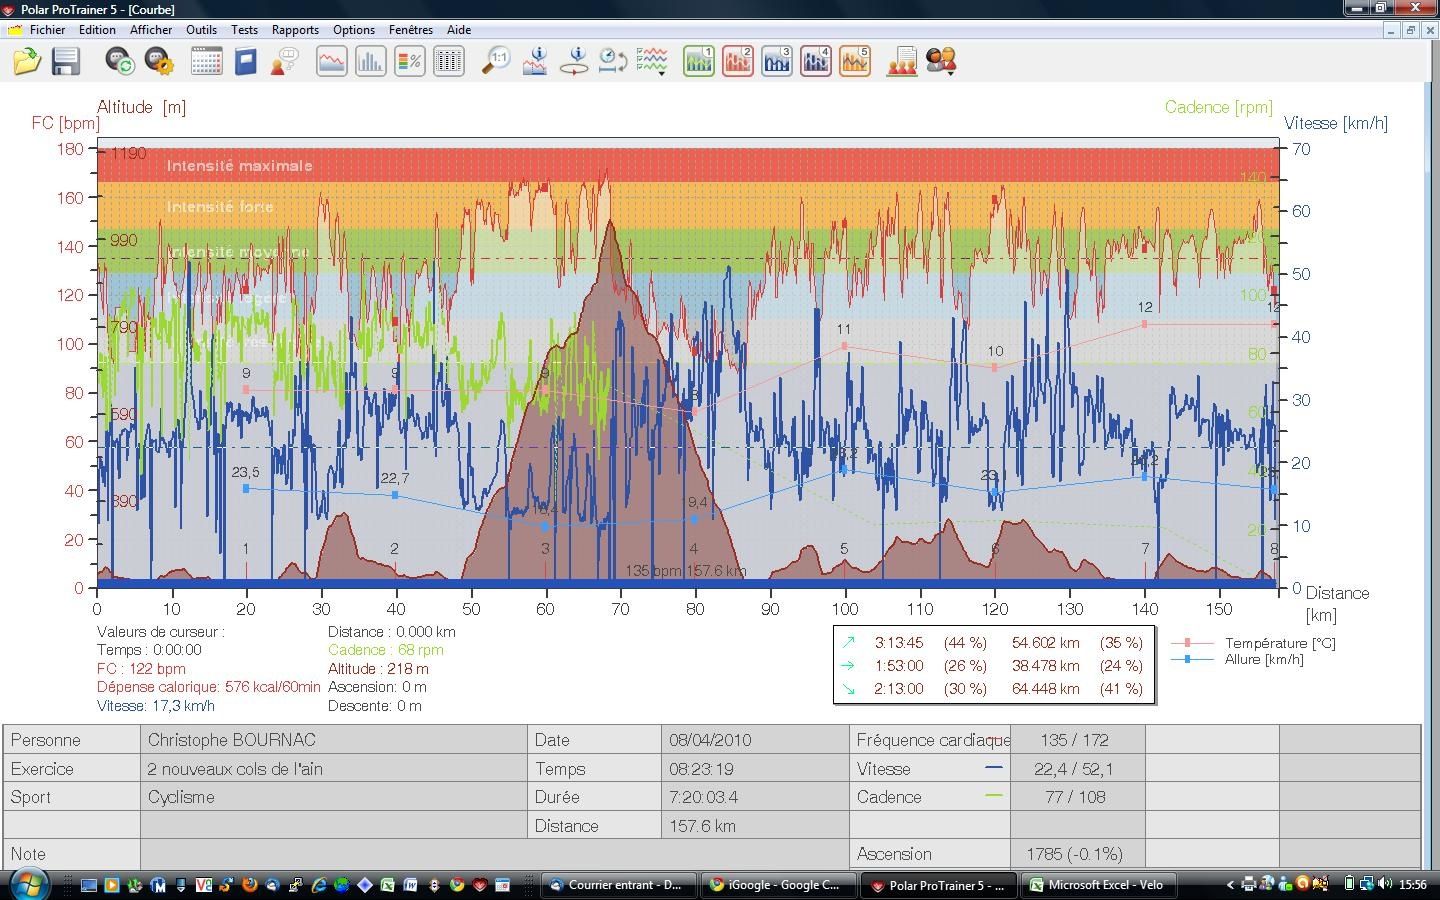Click the Sport field Cyclisme
Viewport: 1440px width, 900px height.
point(334,797)
